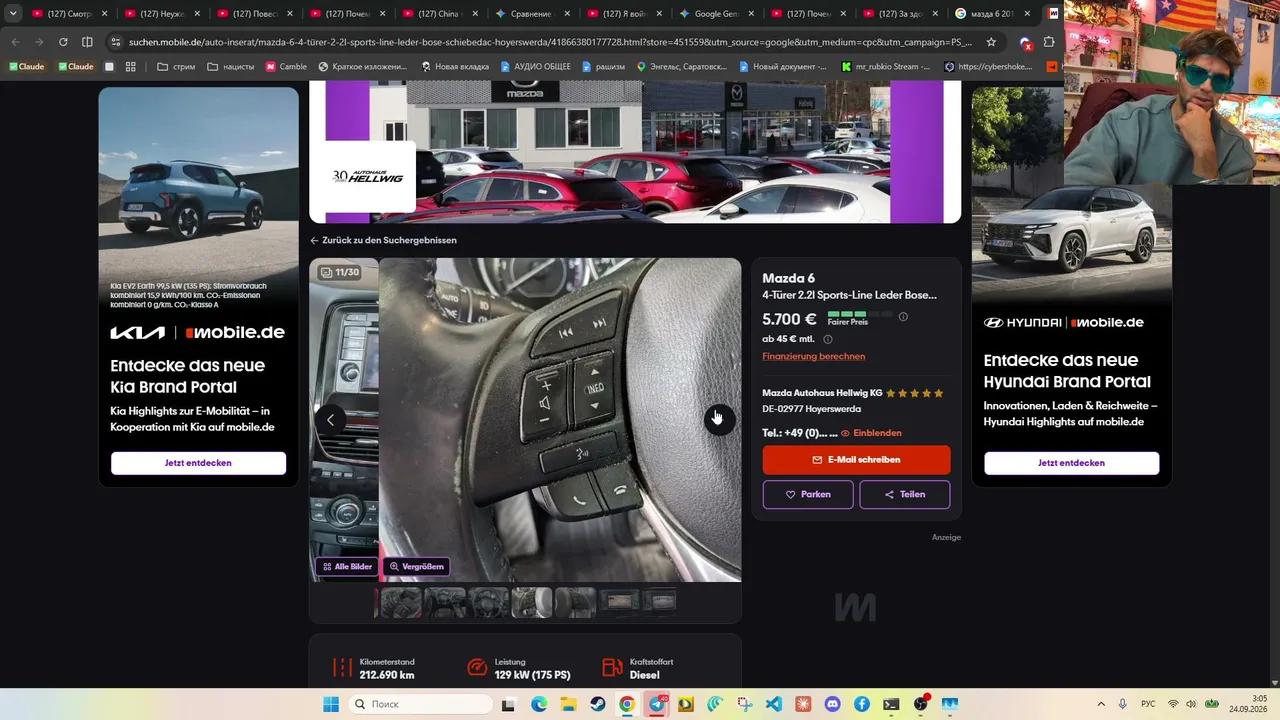Go back via Zurück zu den Suchergebnissen
1280x720 pixels.
[x=383, y=240]
